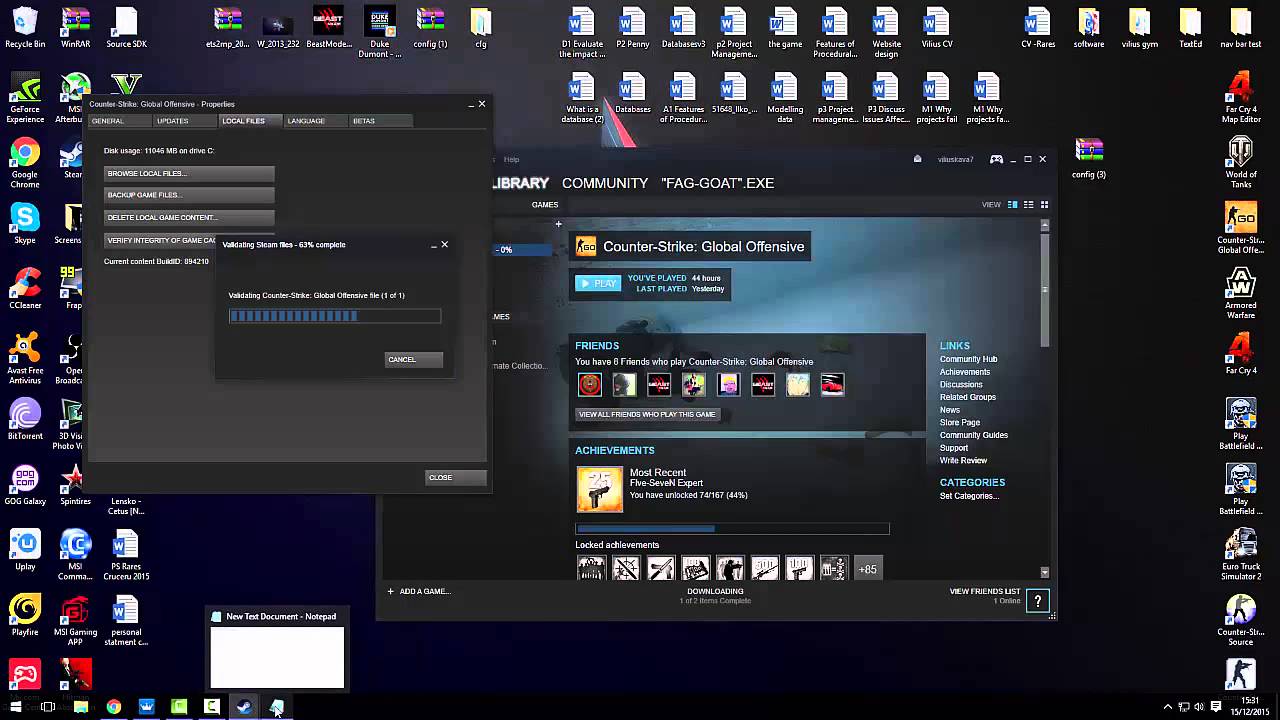Open Armored Warfare desktop shortcut
Screen dimensions: 1280x720
(x=1241, y=294)
